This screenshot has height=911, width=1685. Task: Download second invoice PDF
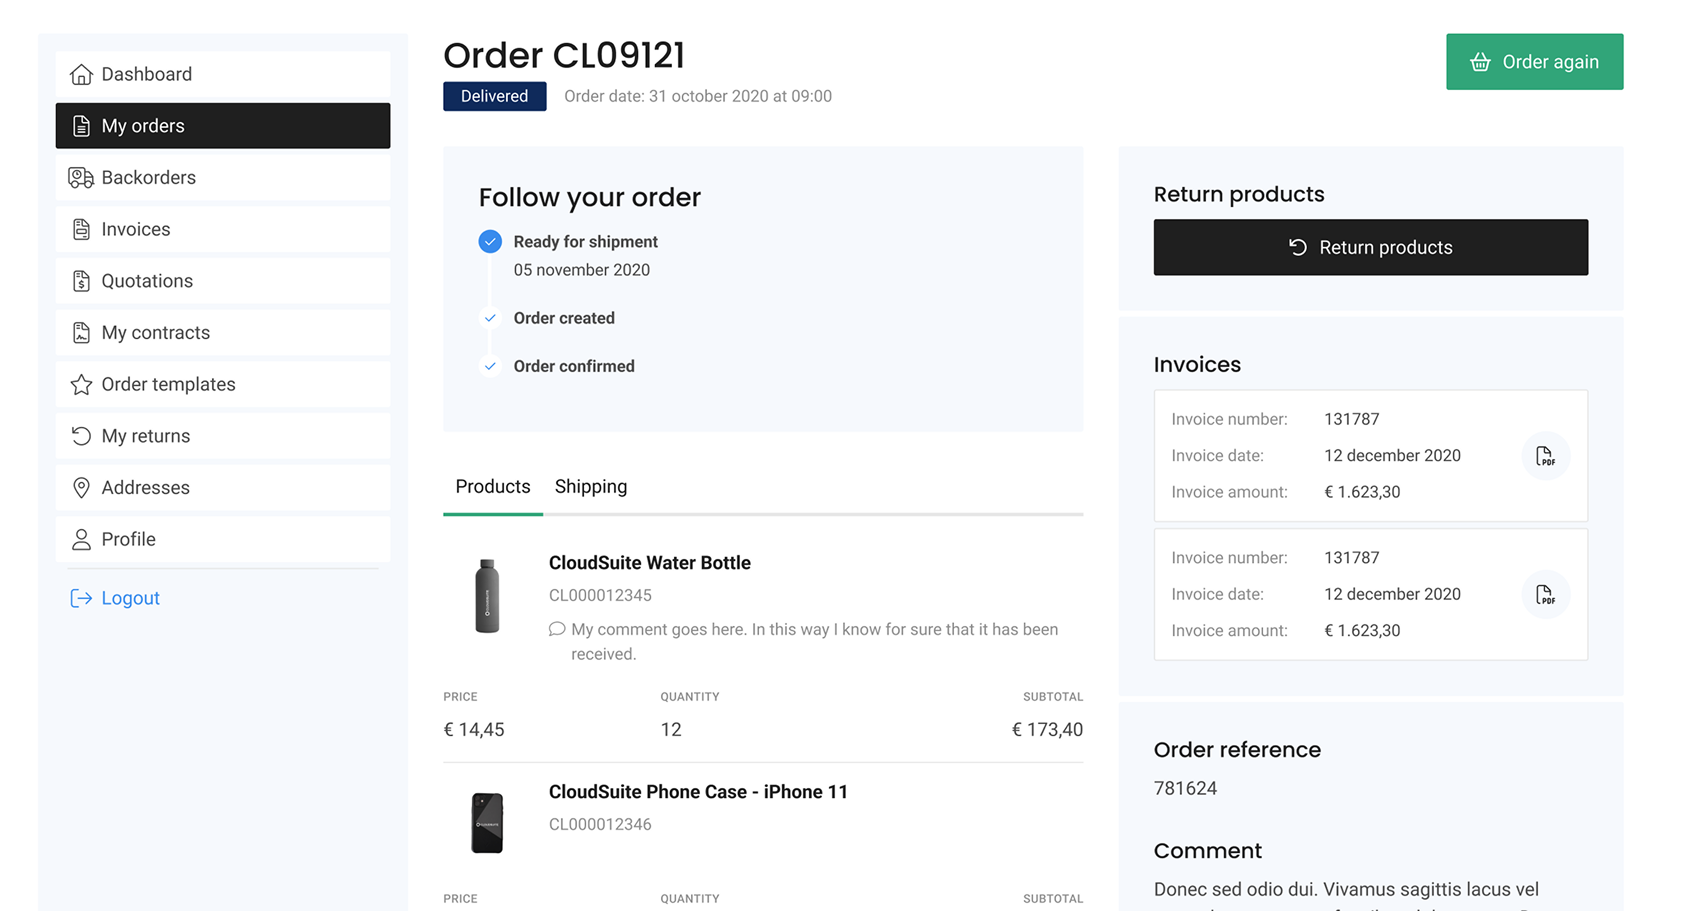click(x=1545, y=595)
